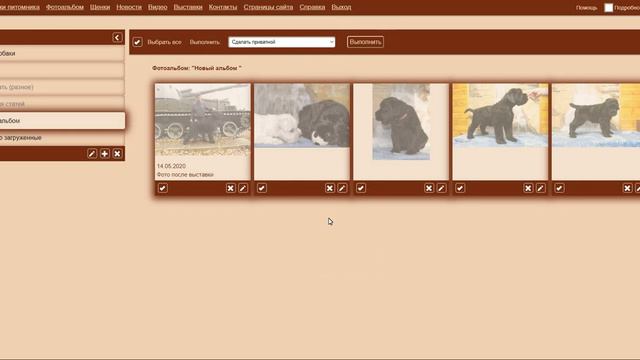Delete album with sidebar X icon
Image resolution: width=640 pixels, height=360 pixels.
coord(117,153)
